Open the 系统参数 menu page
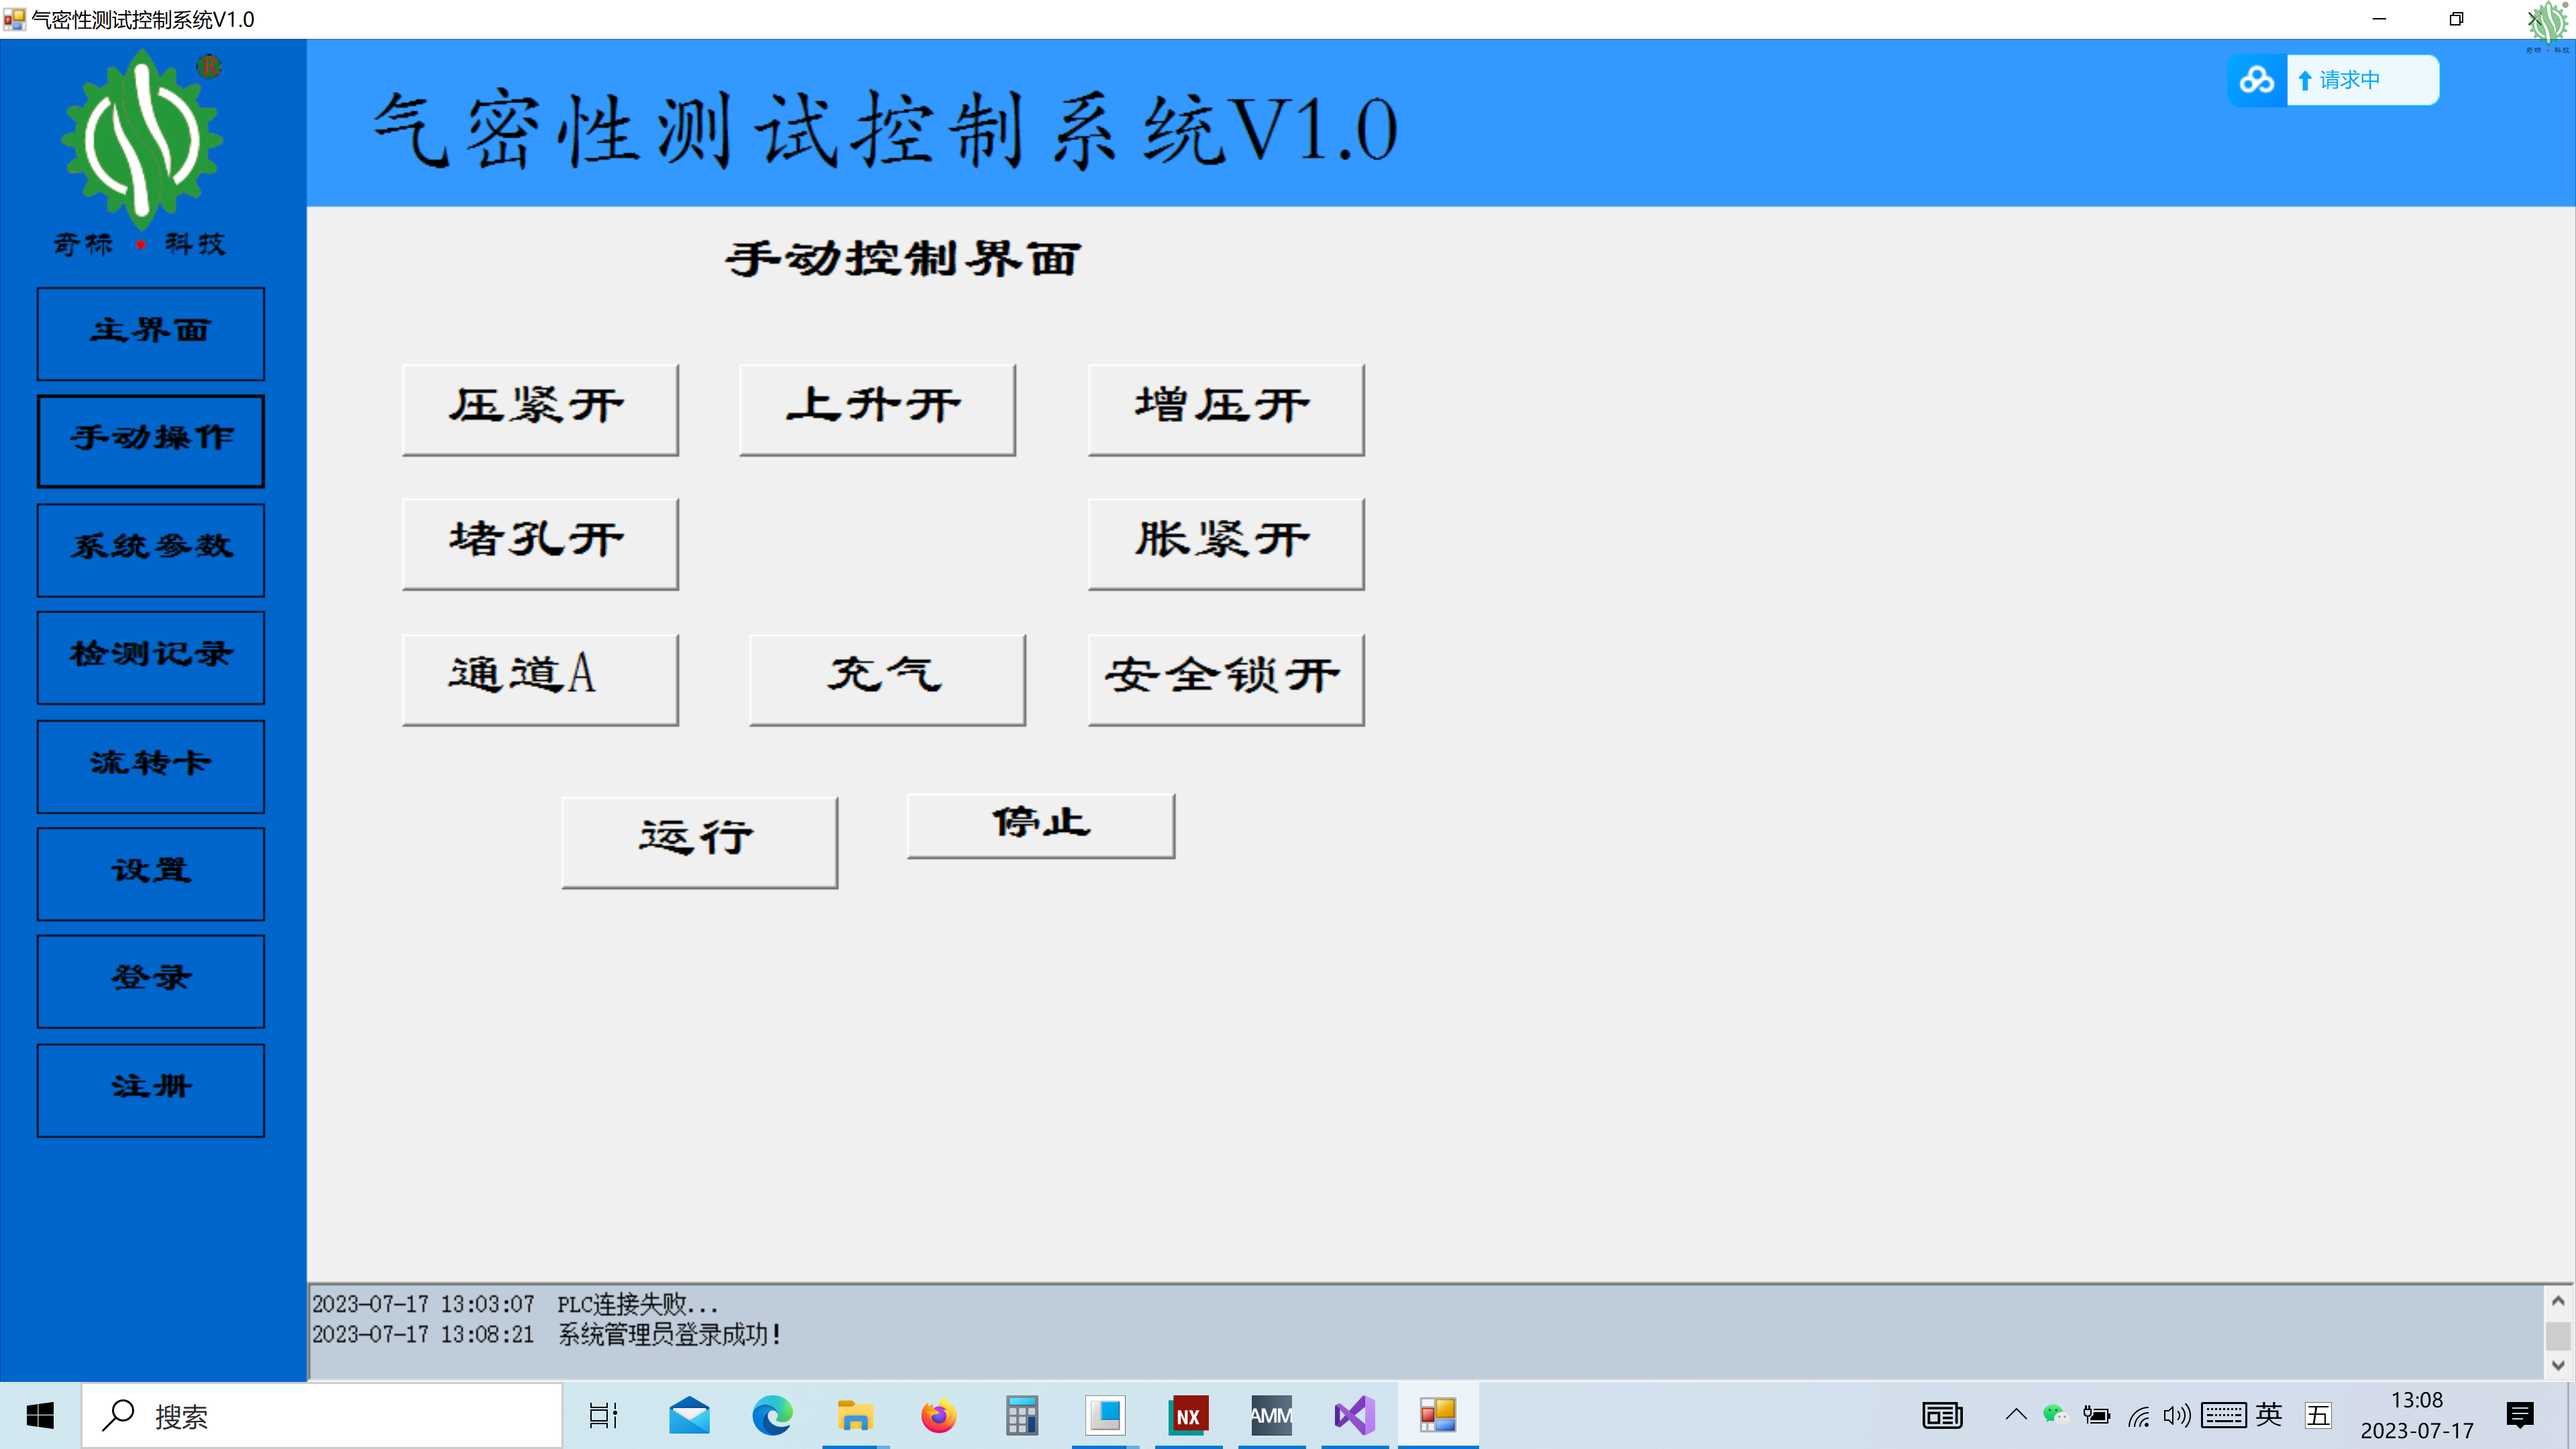2576x1449 pixels. click(x=151, y=549)
